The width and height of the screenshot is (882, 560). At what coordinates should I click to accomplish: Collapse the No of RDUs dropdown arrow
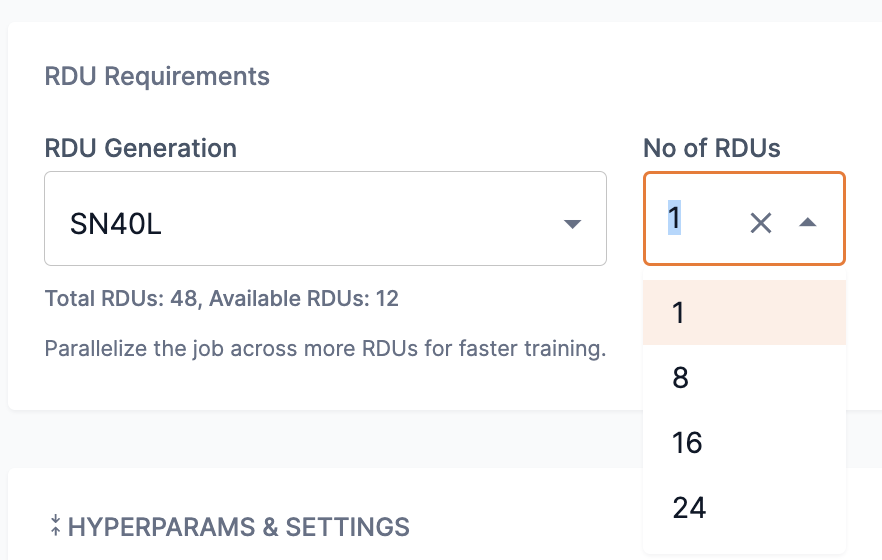click(x=808, y=223)
